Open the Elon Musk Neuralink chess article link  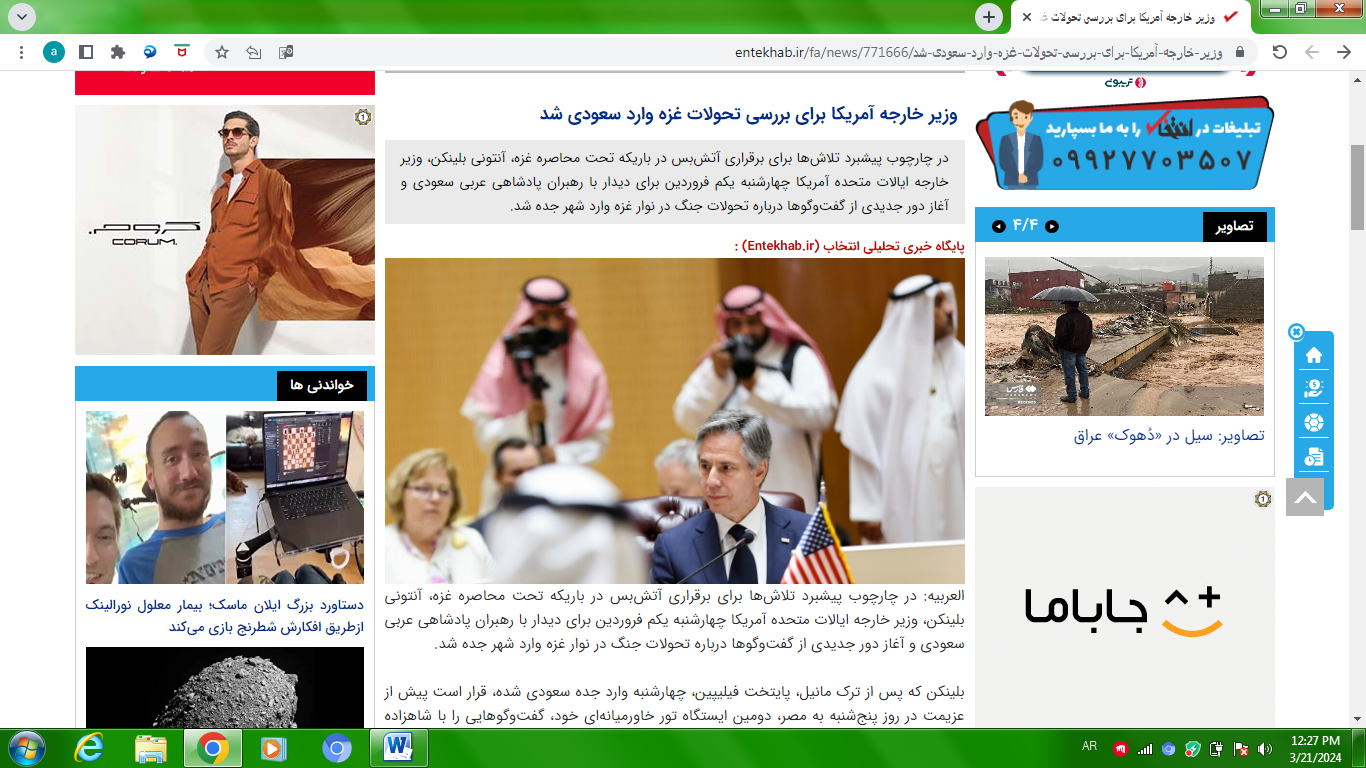(225, 616)
